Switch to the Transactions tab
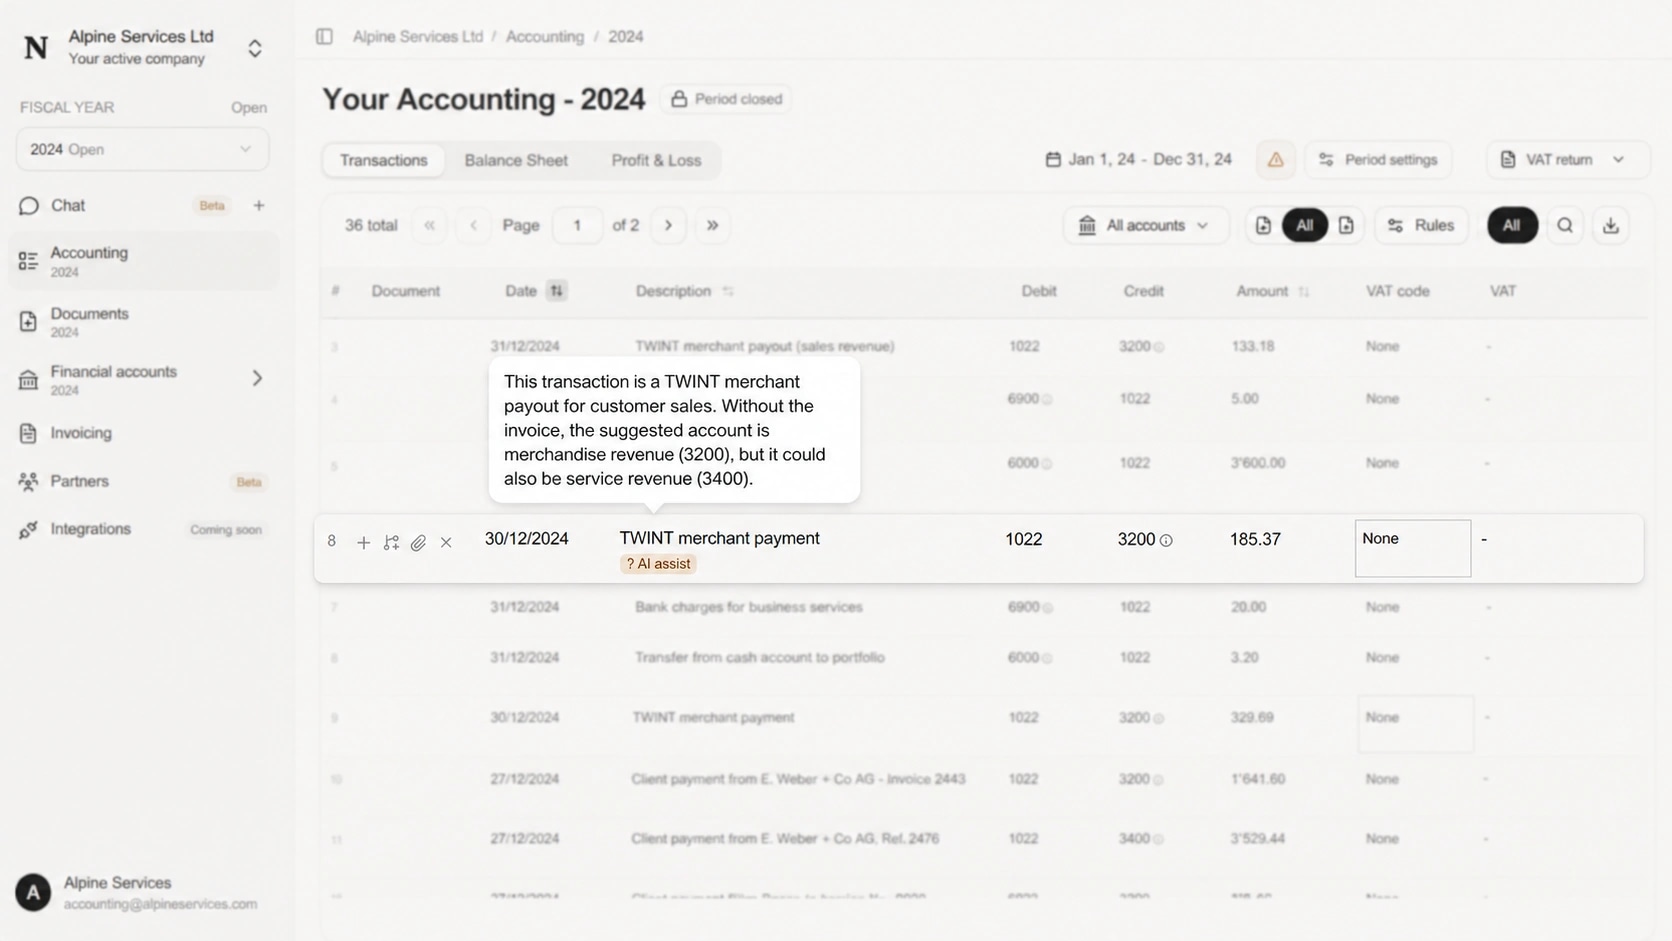 [x=384, y=160]
